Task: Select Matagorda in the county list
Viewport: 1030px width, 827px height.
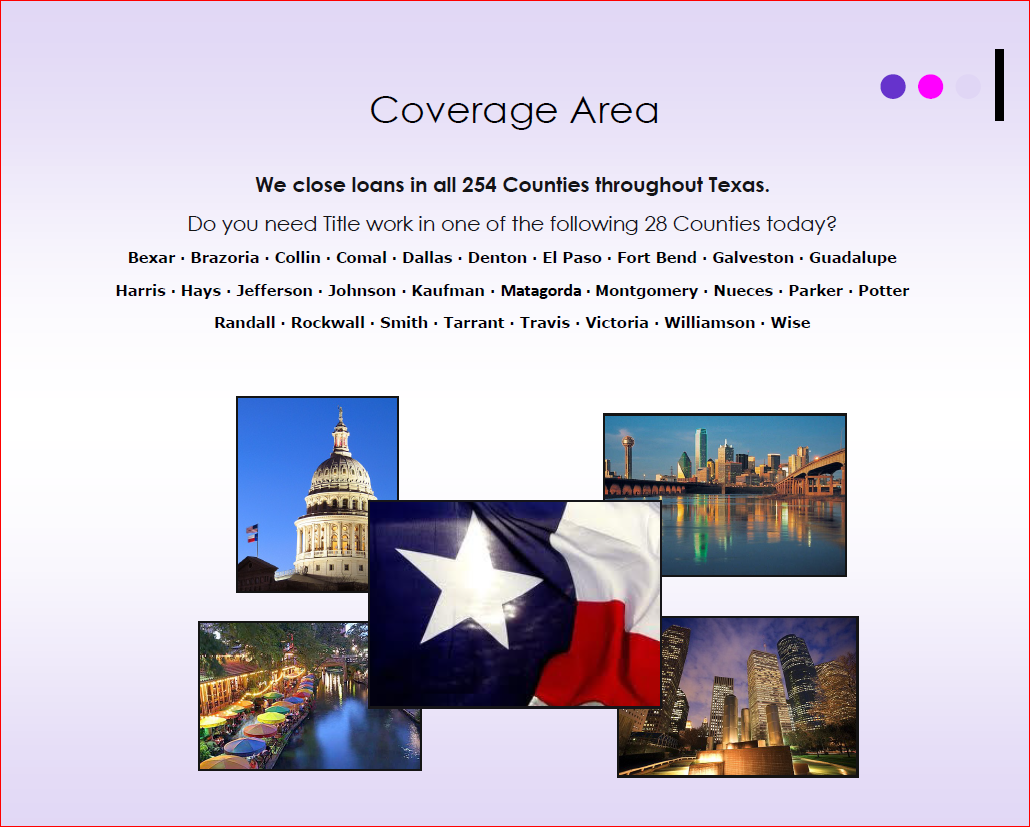Action: 540,291
